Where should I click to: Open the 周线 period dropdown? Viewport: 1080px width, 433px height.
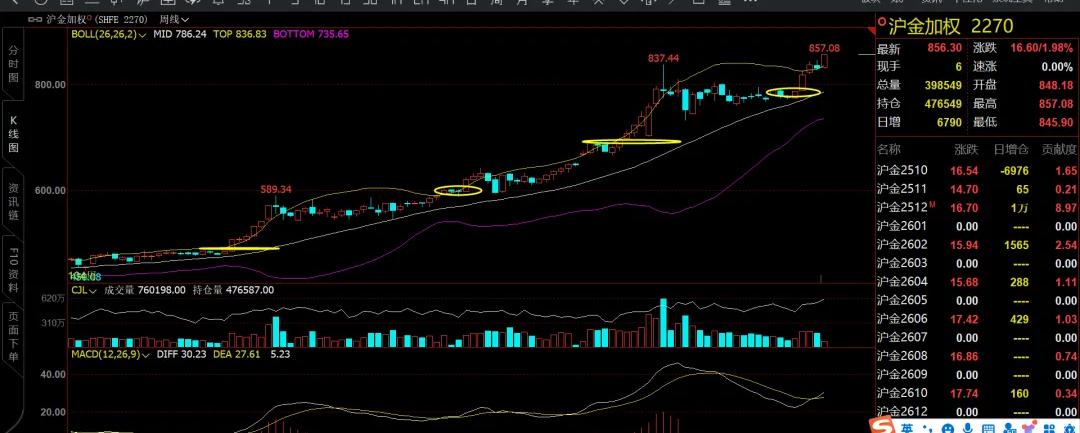(175, 20)
